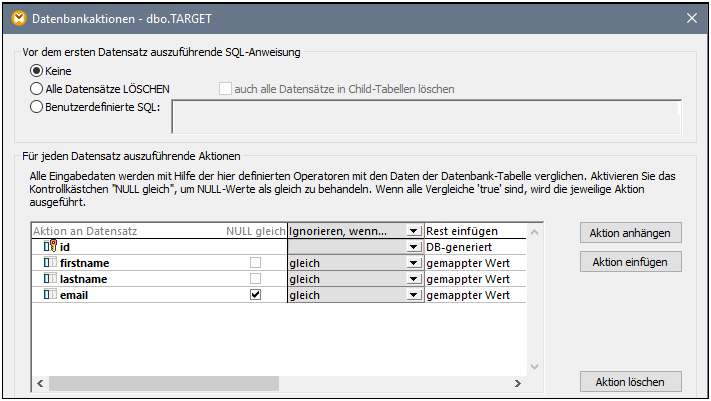Toggle checkbox for deleting Child-Tabellen records
This screenshot has height=401, width=711.
[225, 88]
